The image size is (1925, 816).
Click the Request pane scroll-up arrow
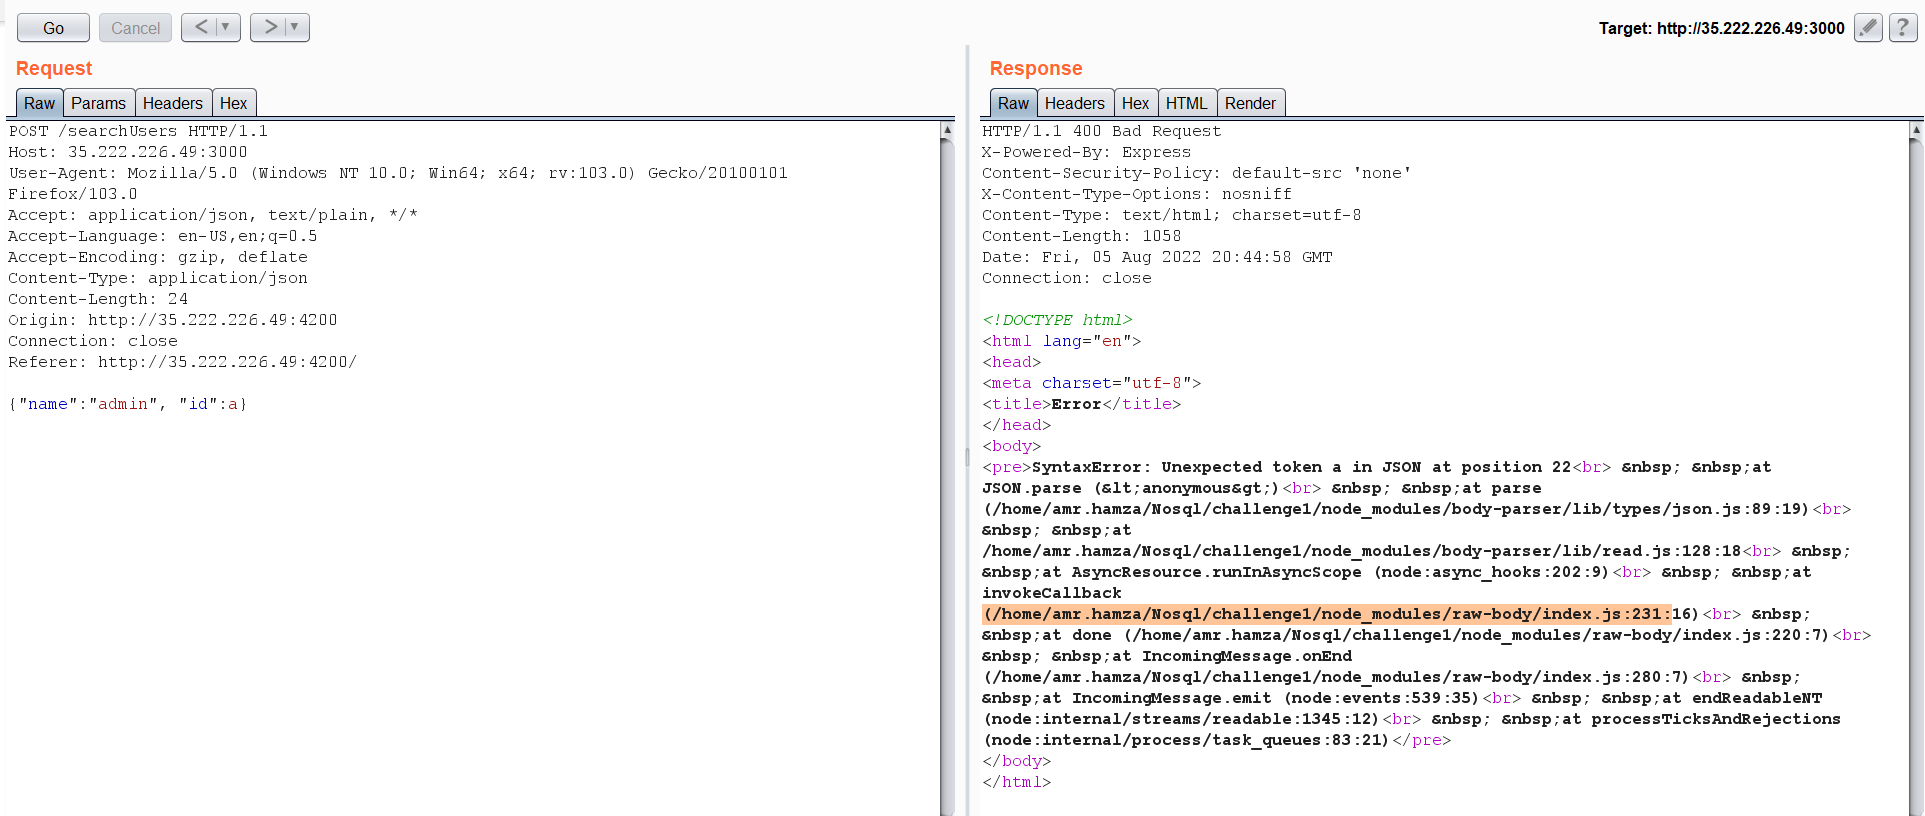pos(947,130)
